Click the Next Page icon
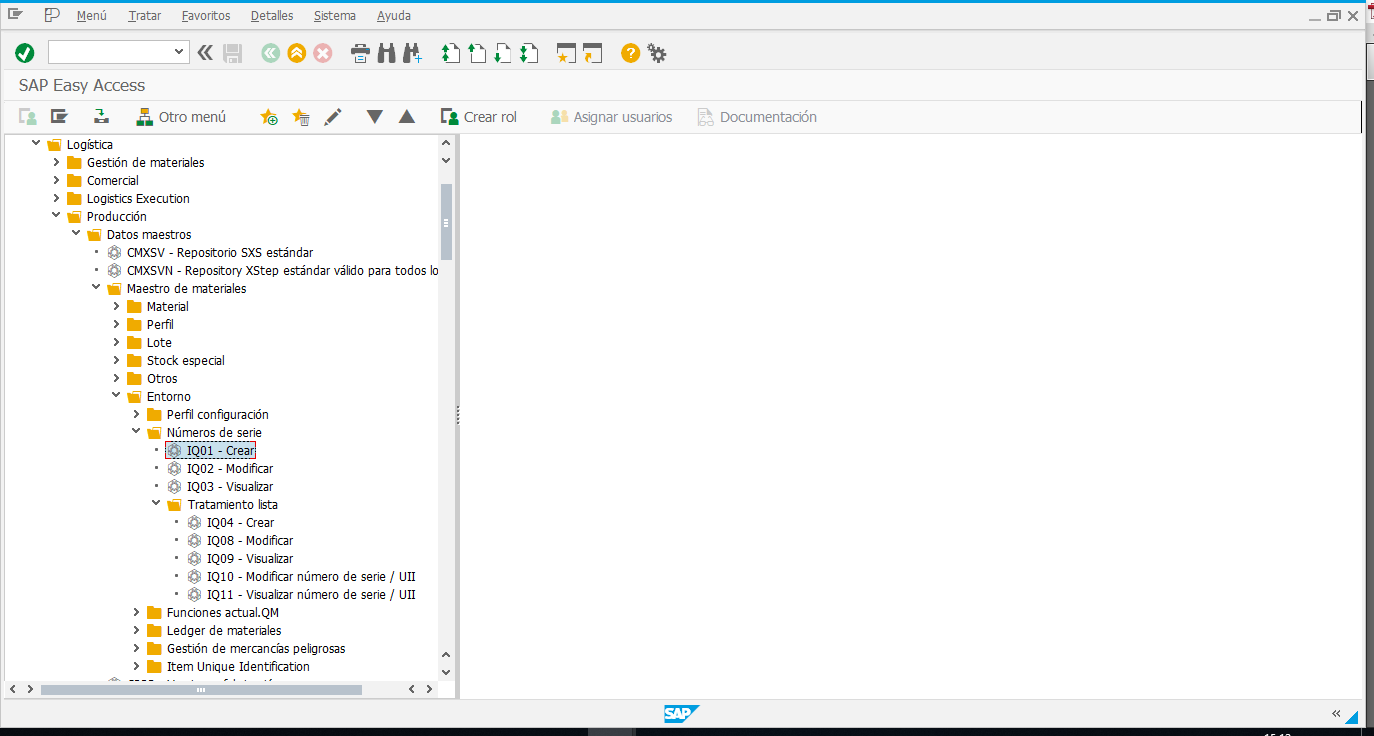 click(x=503, y=53)
